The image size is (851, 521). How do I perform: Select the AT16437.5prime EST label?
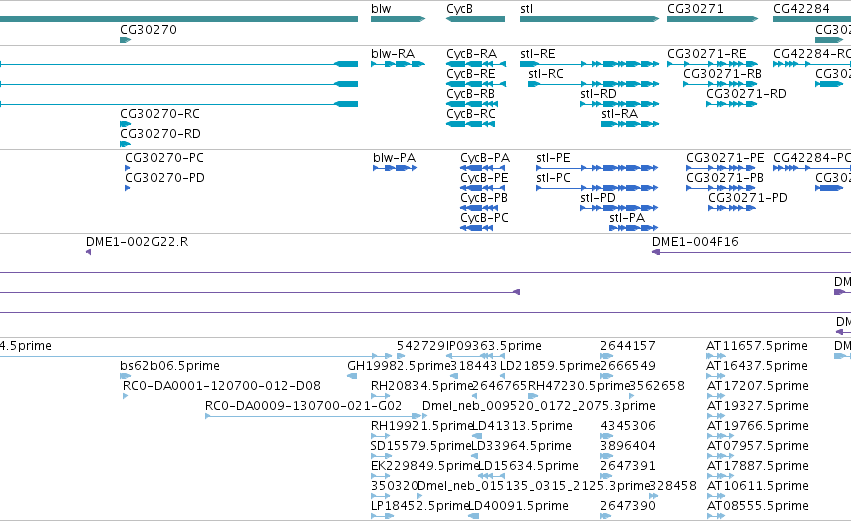click(x=757, y=366)
